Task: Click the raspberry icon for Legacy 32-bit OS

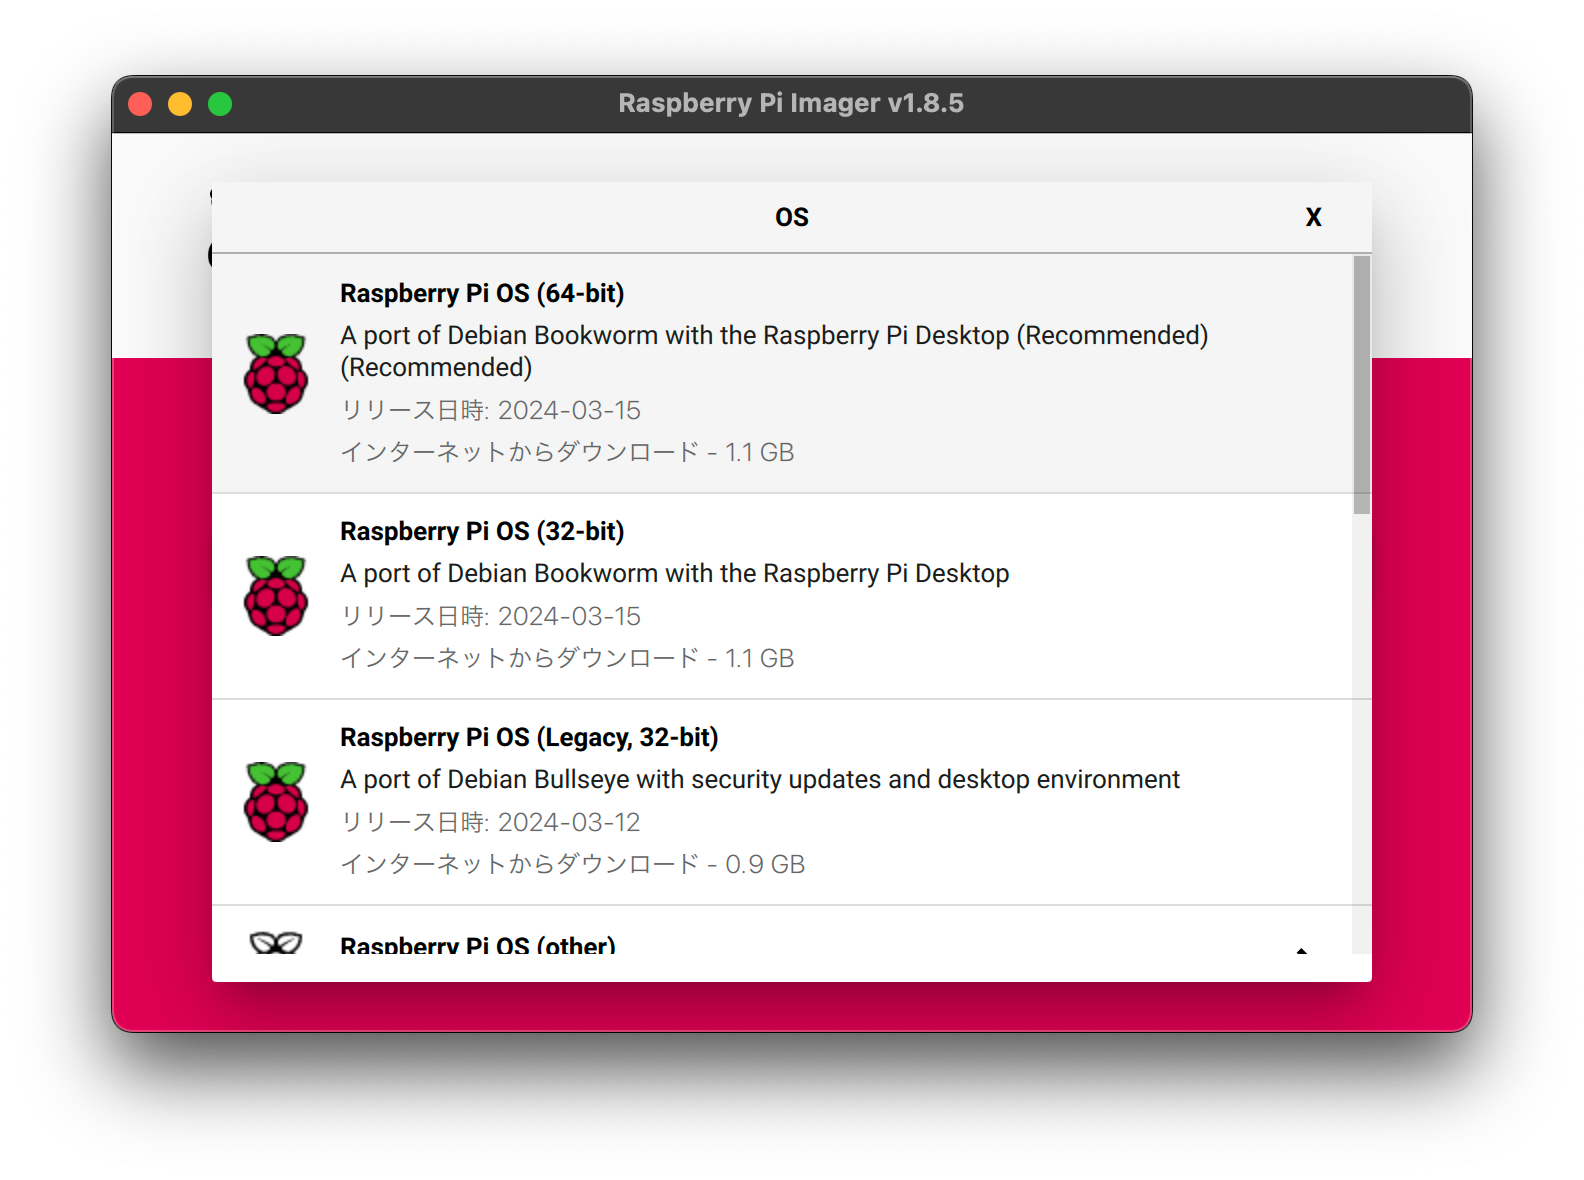Action: 276,801
